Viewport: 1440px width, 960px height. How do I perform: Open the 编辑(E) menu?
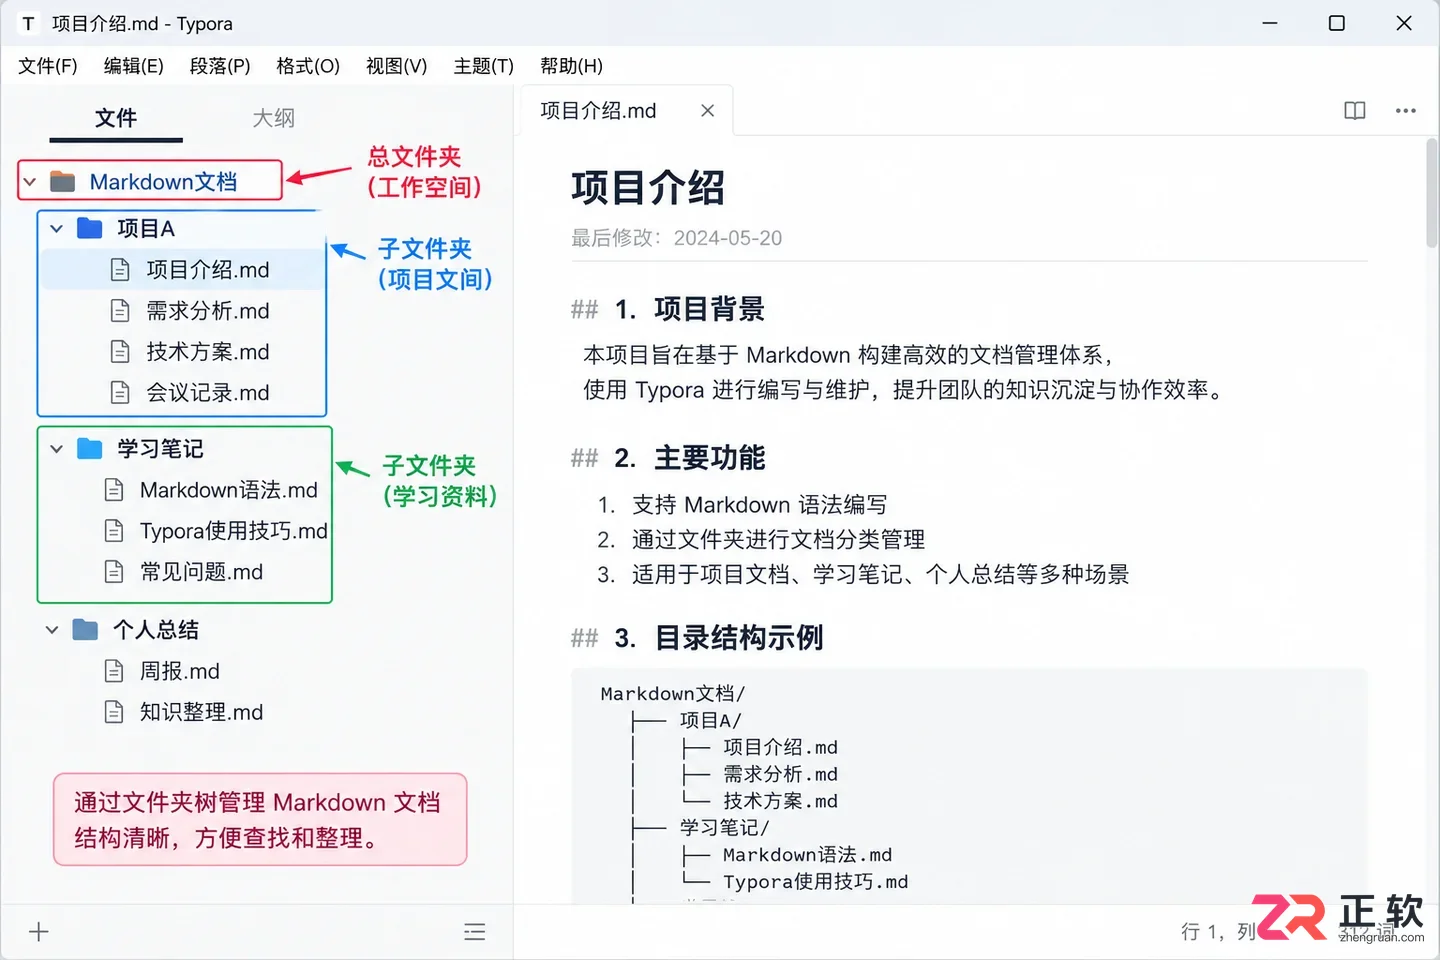coord(134,66)
